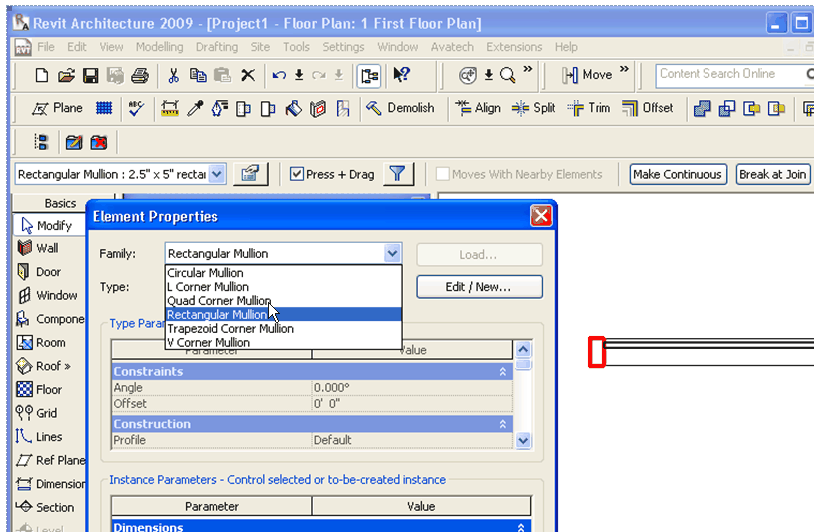Select the Move tool
The height and width of the screenshot is (532, 814).
click(587, 75)
